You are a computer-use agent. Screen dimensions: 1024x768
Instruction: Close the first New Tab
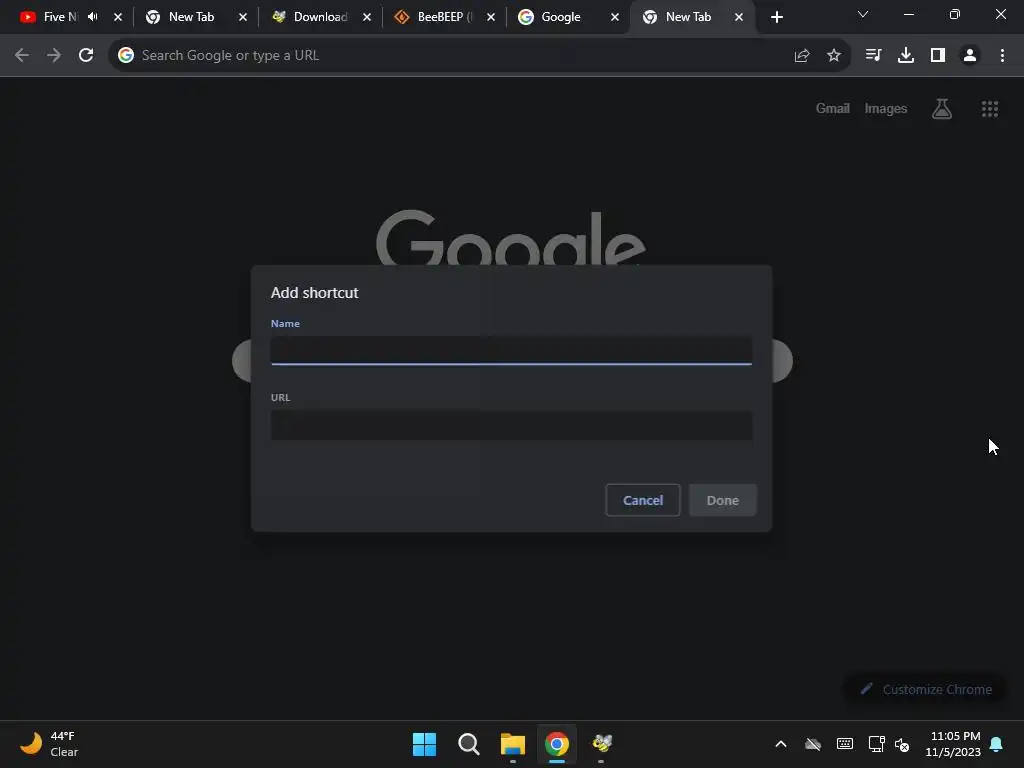(x=243, y=17)
